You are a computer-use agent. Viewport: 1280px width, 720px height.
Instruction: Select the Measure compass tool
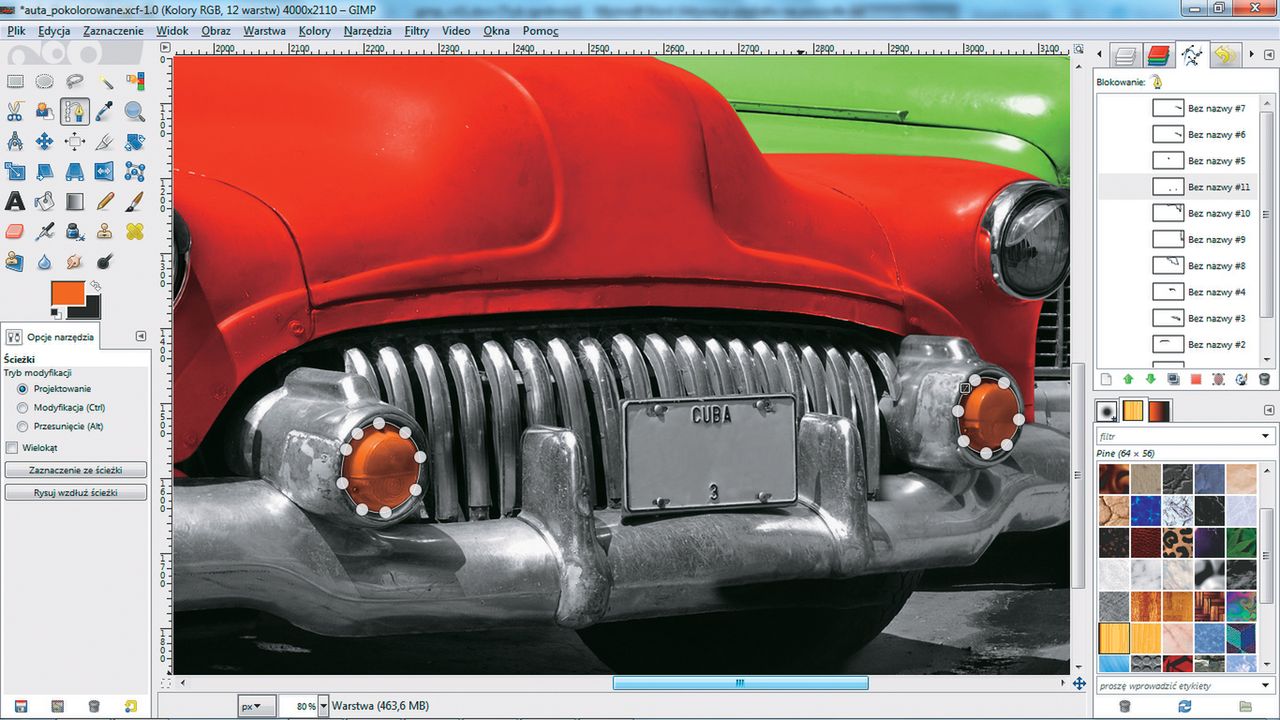15,142
